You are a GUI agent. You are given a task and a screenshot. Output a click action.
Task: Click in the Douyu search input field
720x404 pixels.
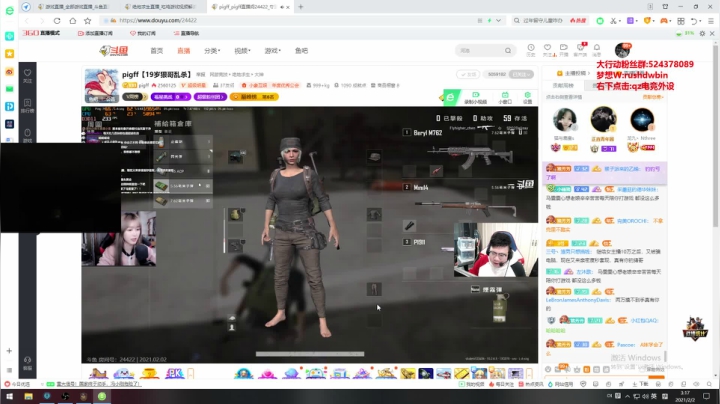click(x=480, y=50)
